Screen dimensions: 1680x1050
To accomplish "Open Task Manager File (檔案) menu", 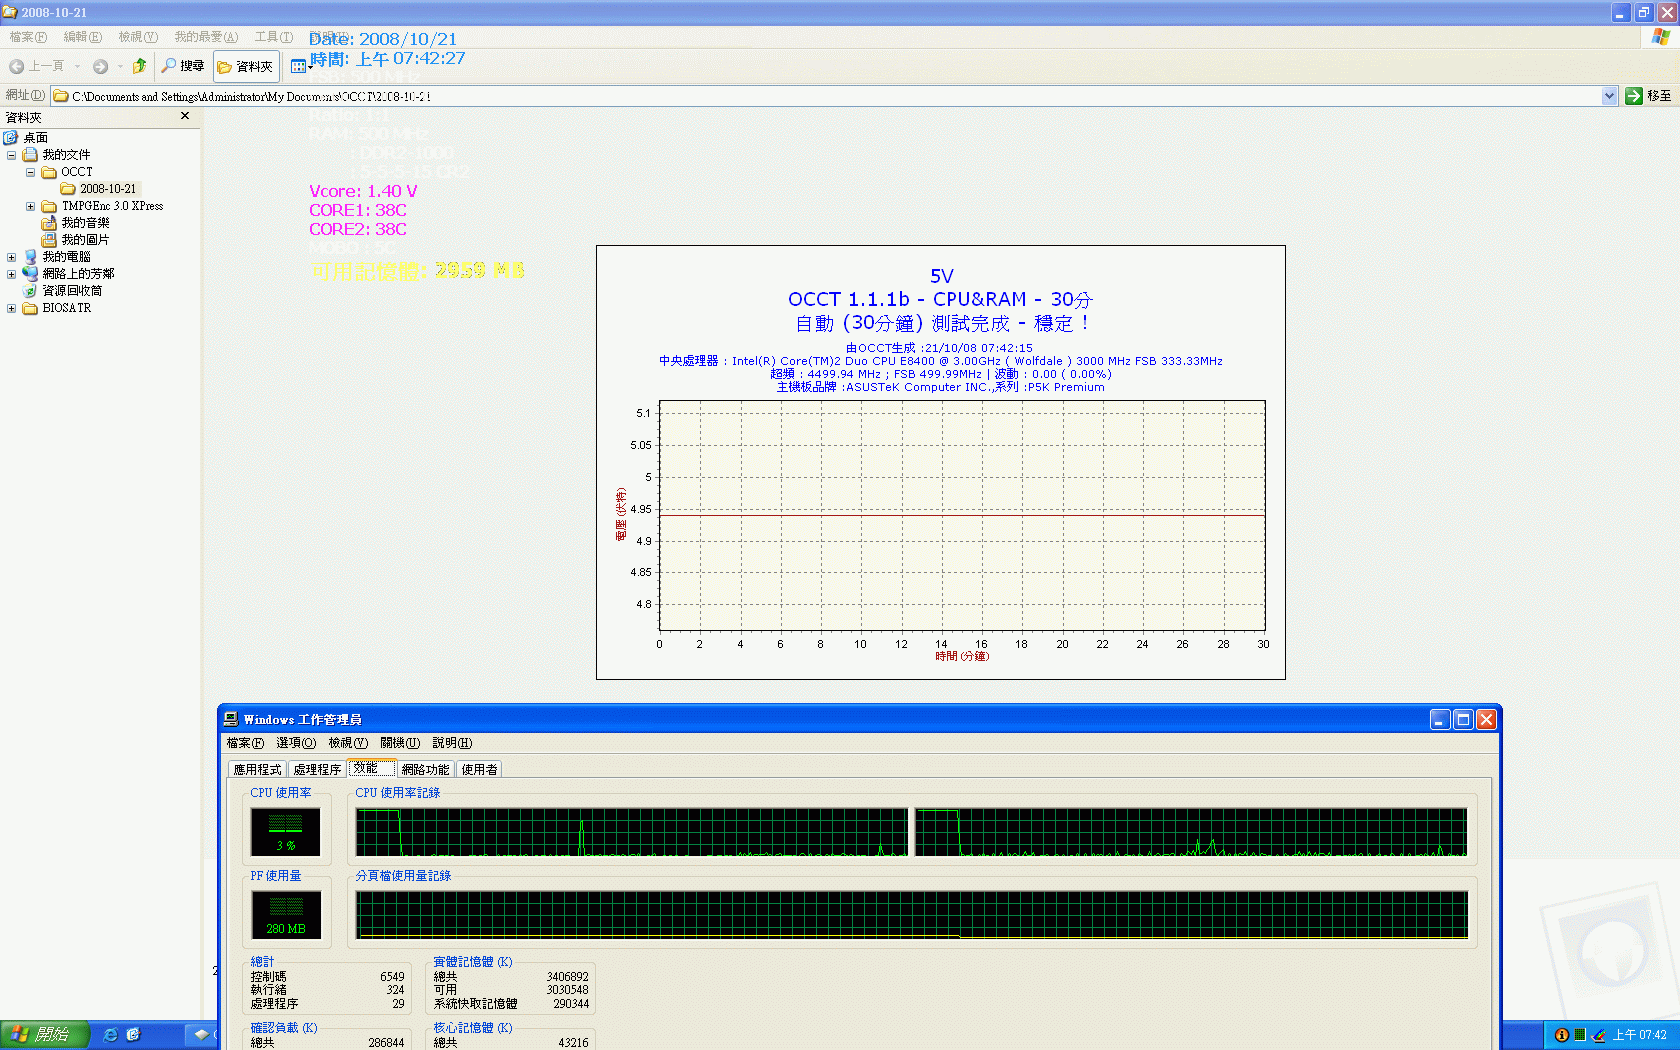I will pos(245,743).
